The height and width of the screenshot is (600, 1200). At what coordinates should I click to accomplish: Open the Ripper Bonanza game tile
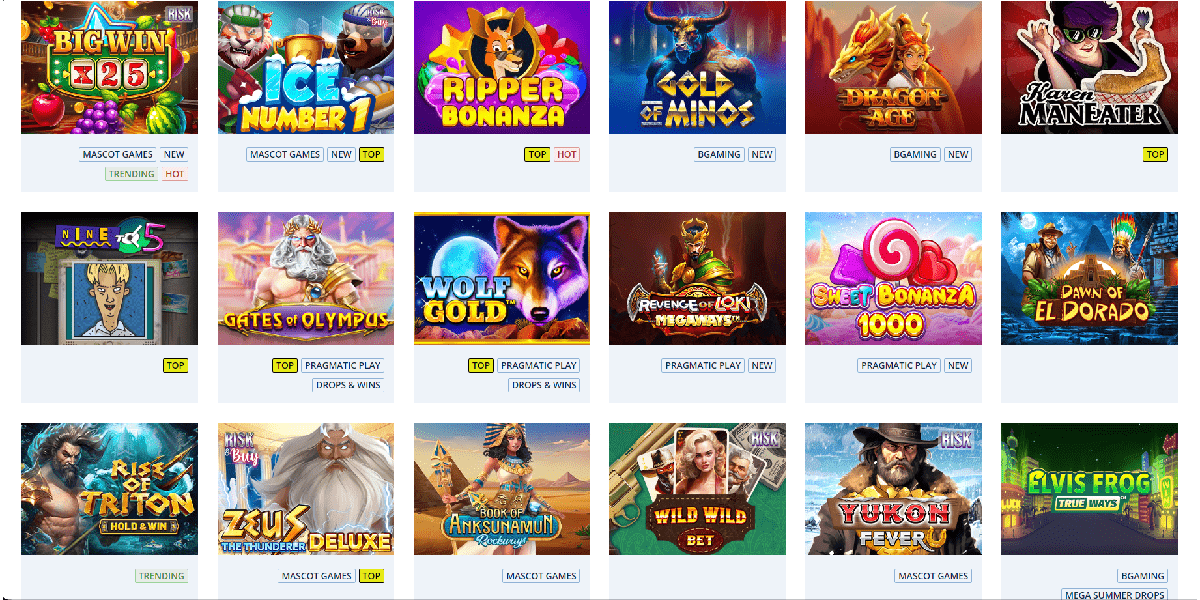[x=502, y=67]
